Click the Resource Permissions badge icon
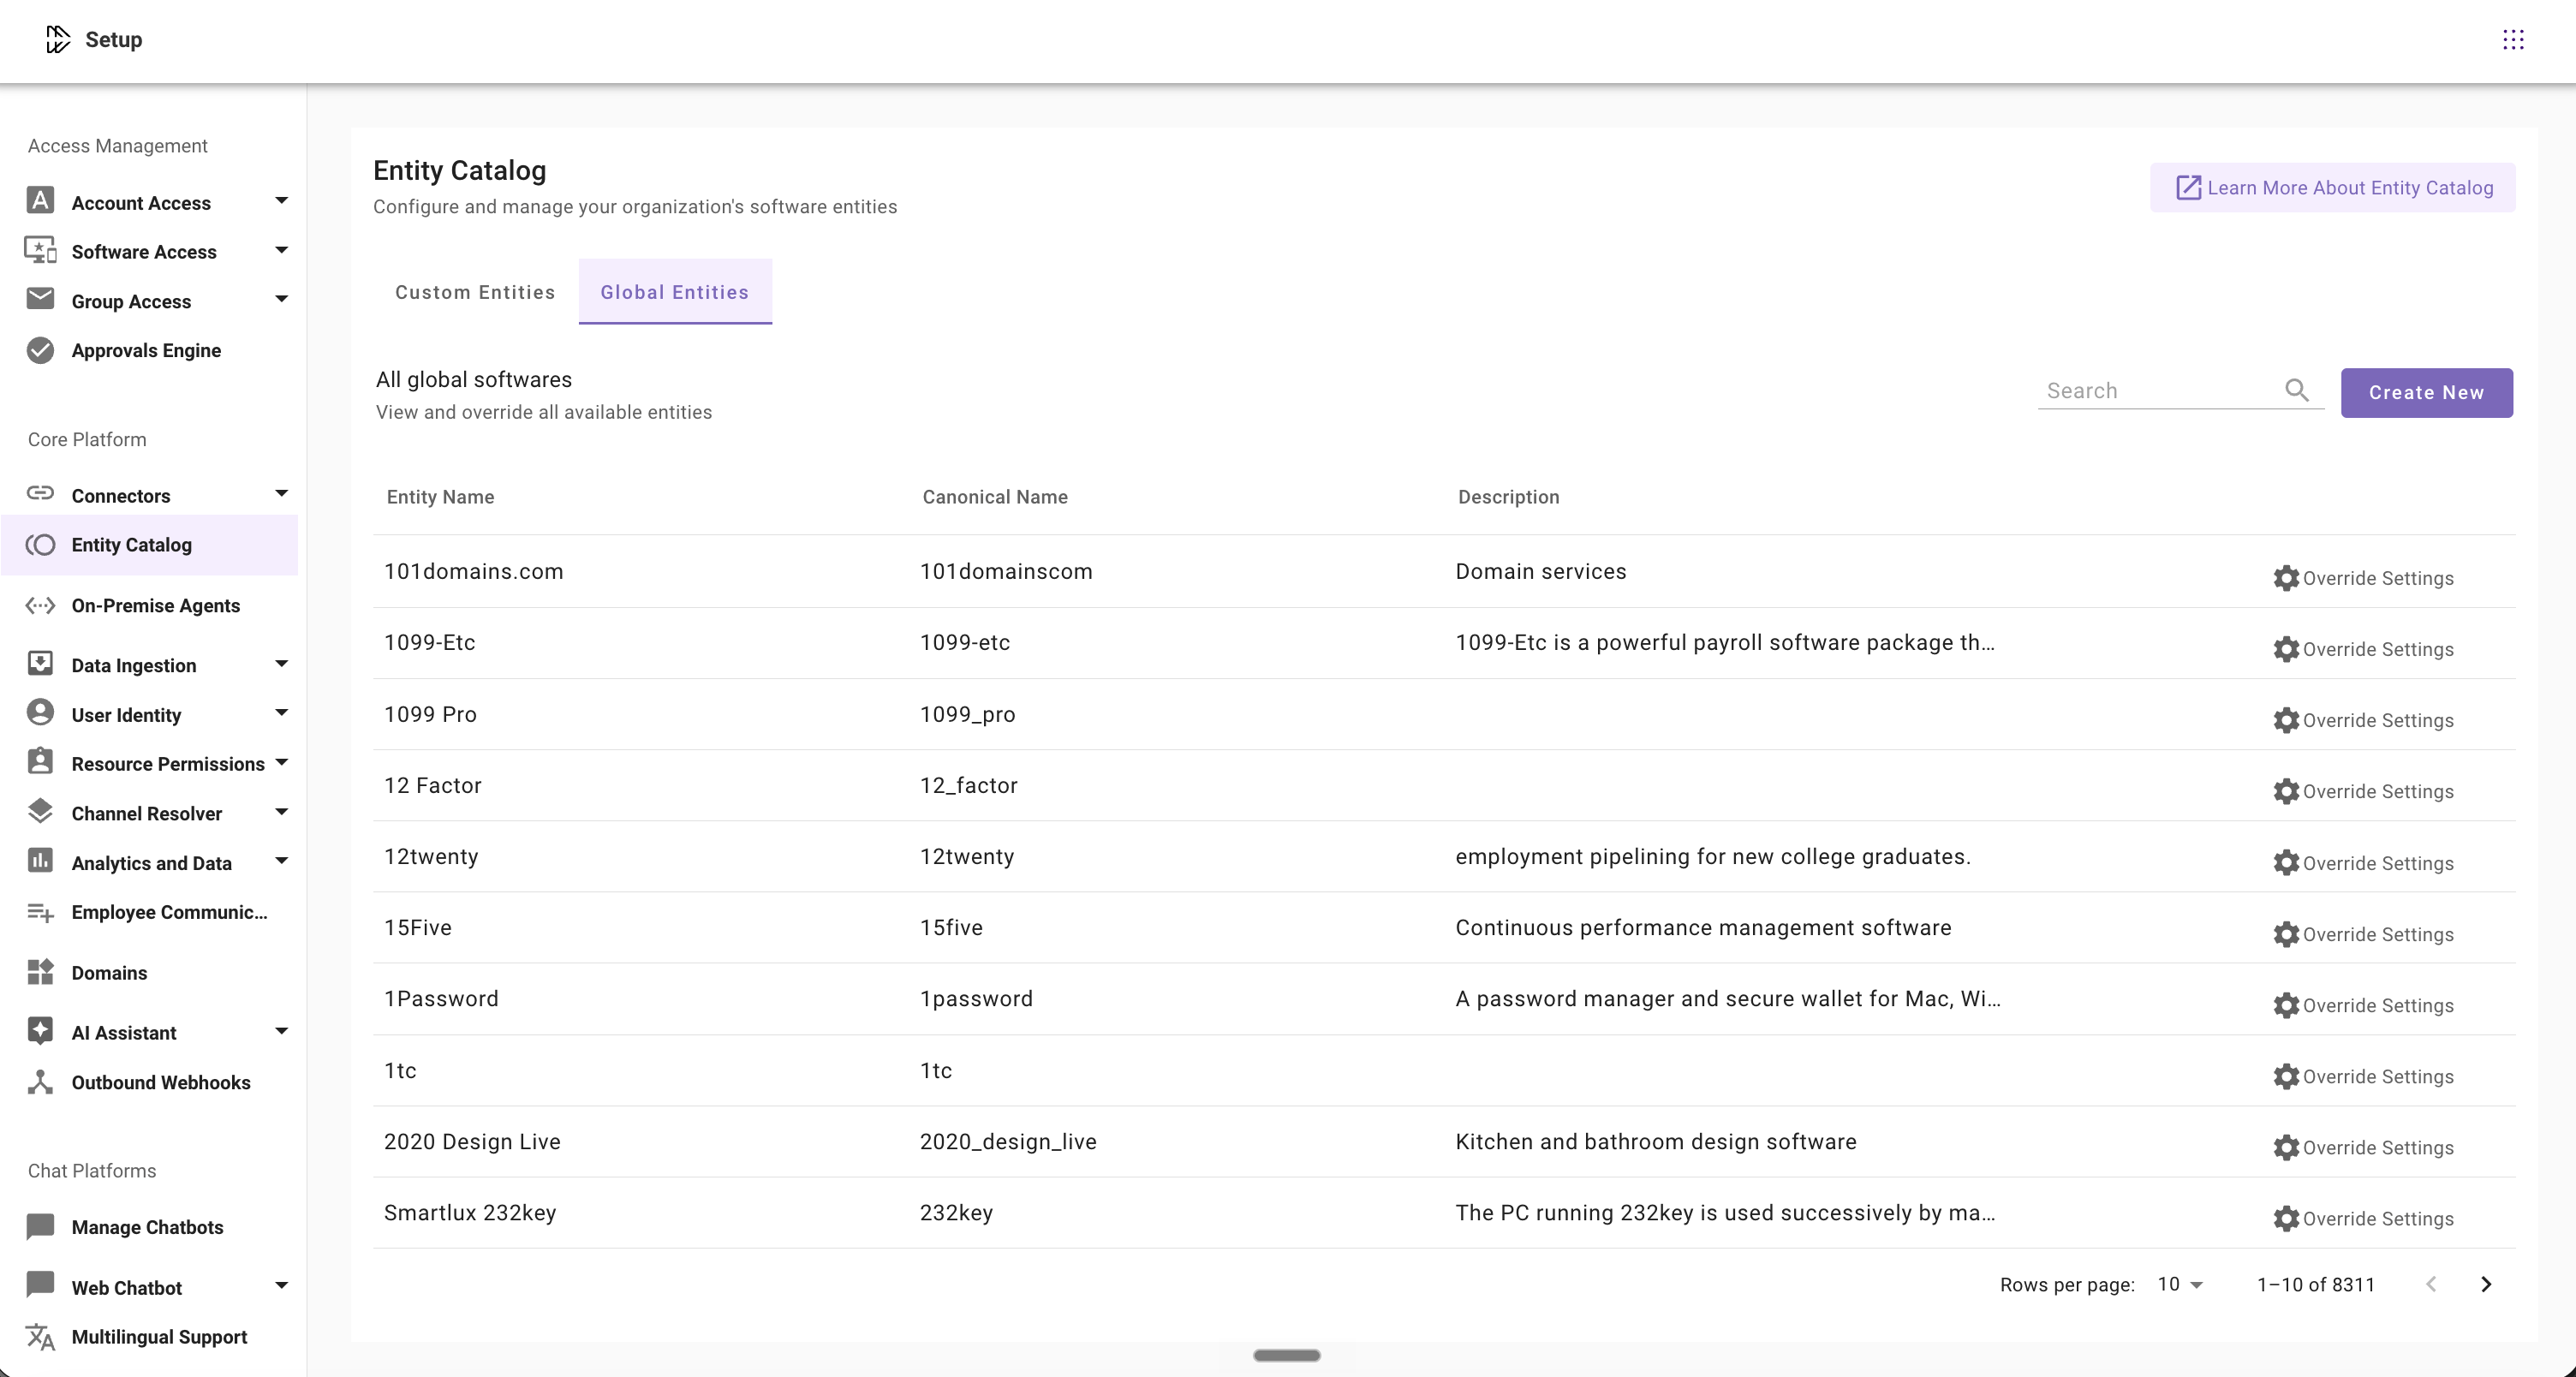 pos(40,761)
